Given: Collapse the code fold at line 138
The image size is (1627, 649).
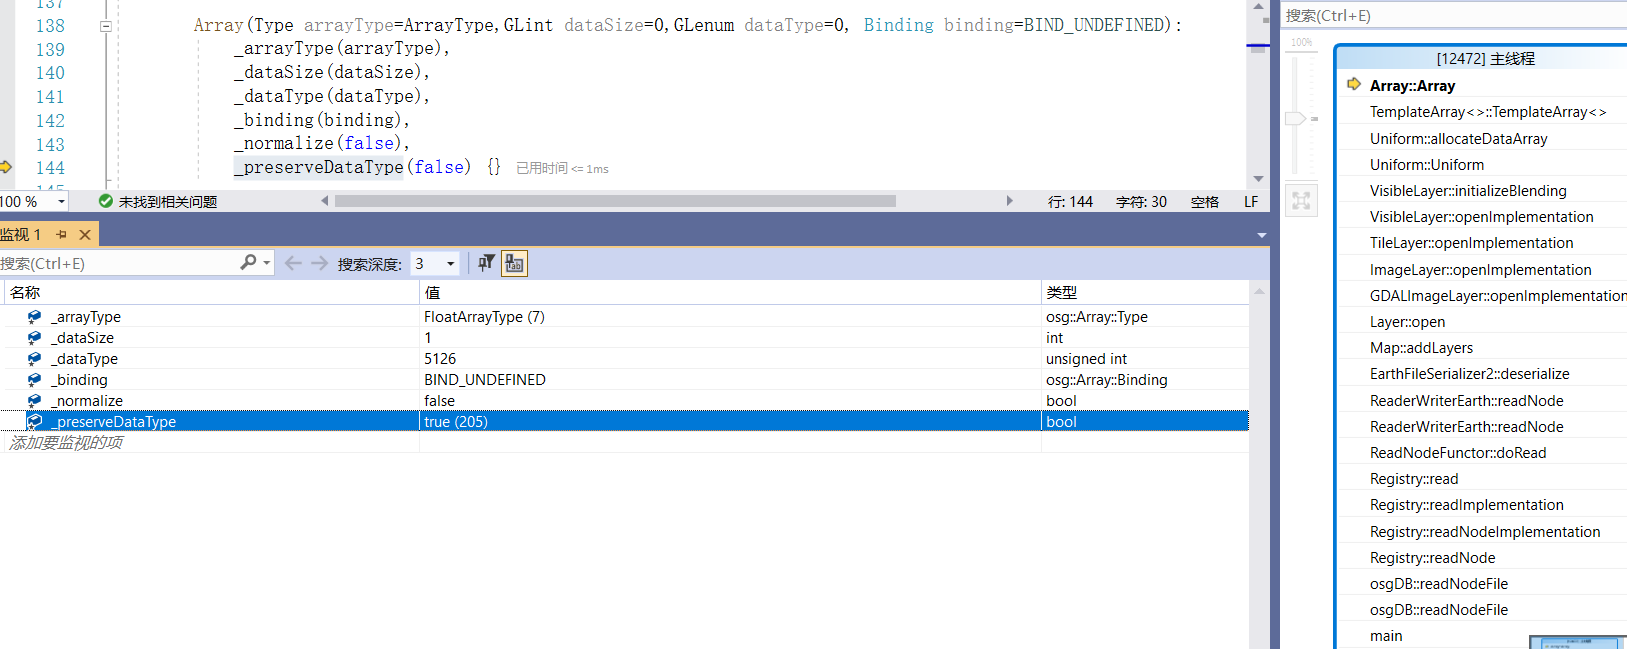Looking at the screenshot, I should coord(106,26).
